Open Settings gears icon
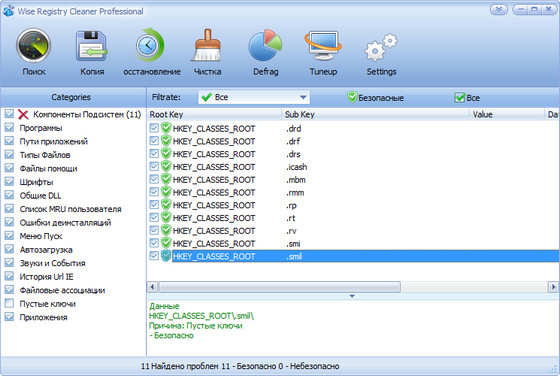 pos(381,47)
